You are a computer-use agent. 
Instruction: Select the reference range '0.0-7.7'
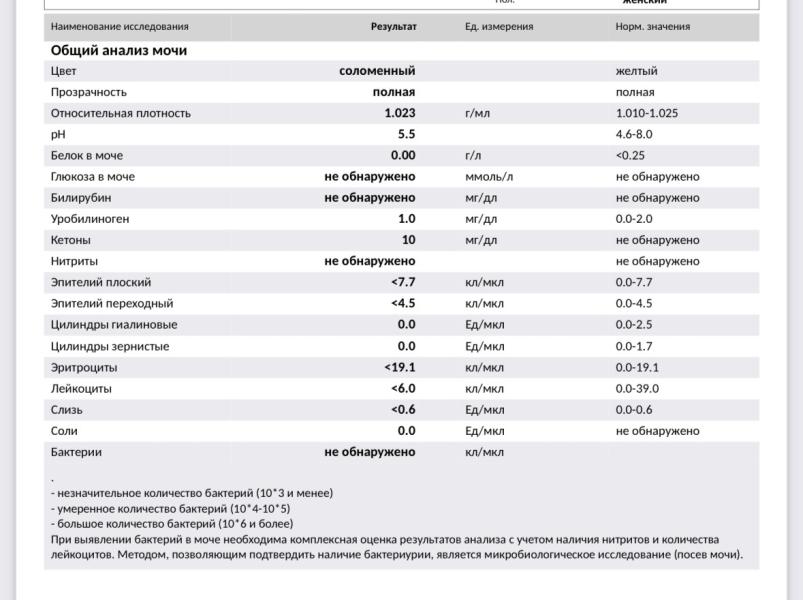click(634, 282)
